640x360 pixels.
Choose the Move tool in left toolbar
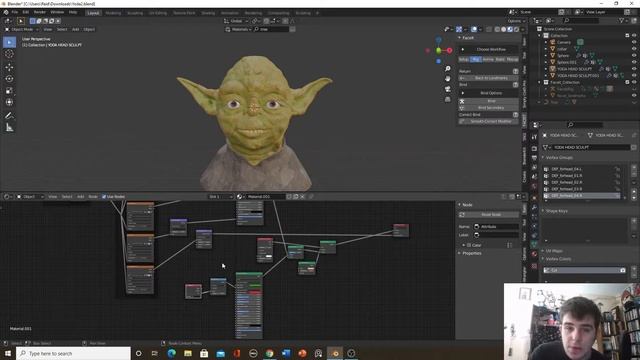click(x=9, y=67)
